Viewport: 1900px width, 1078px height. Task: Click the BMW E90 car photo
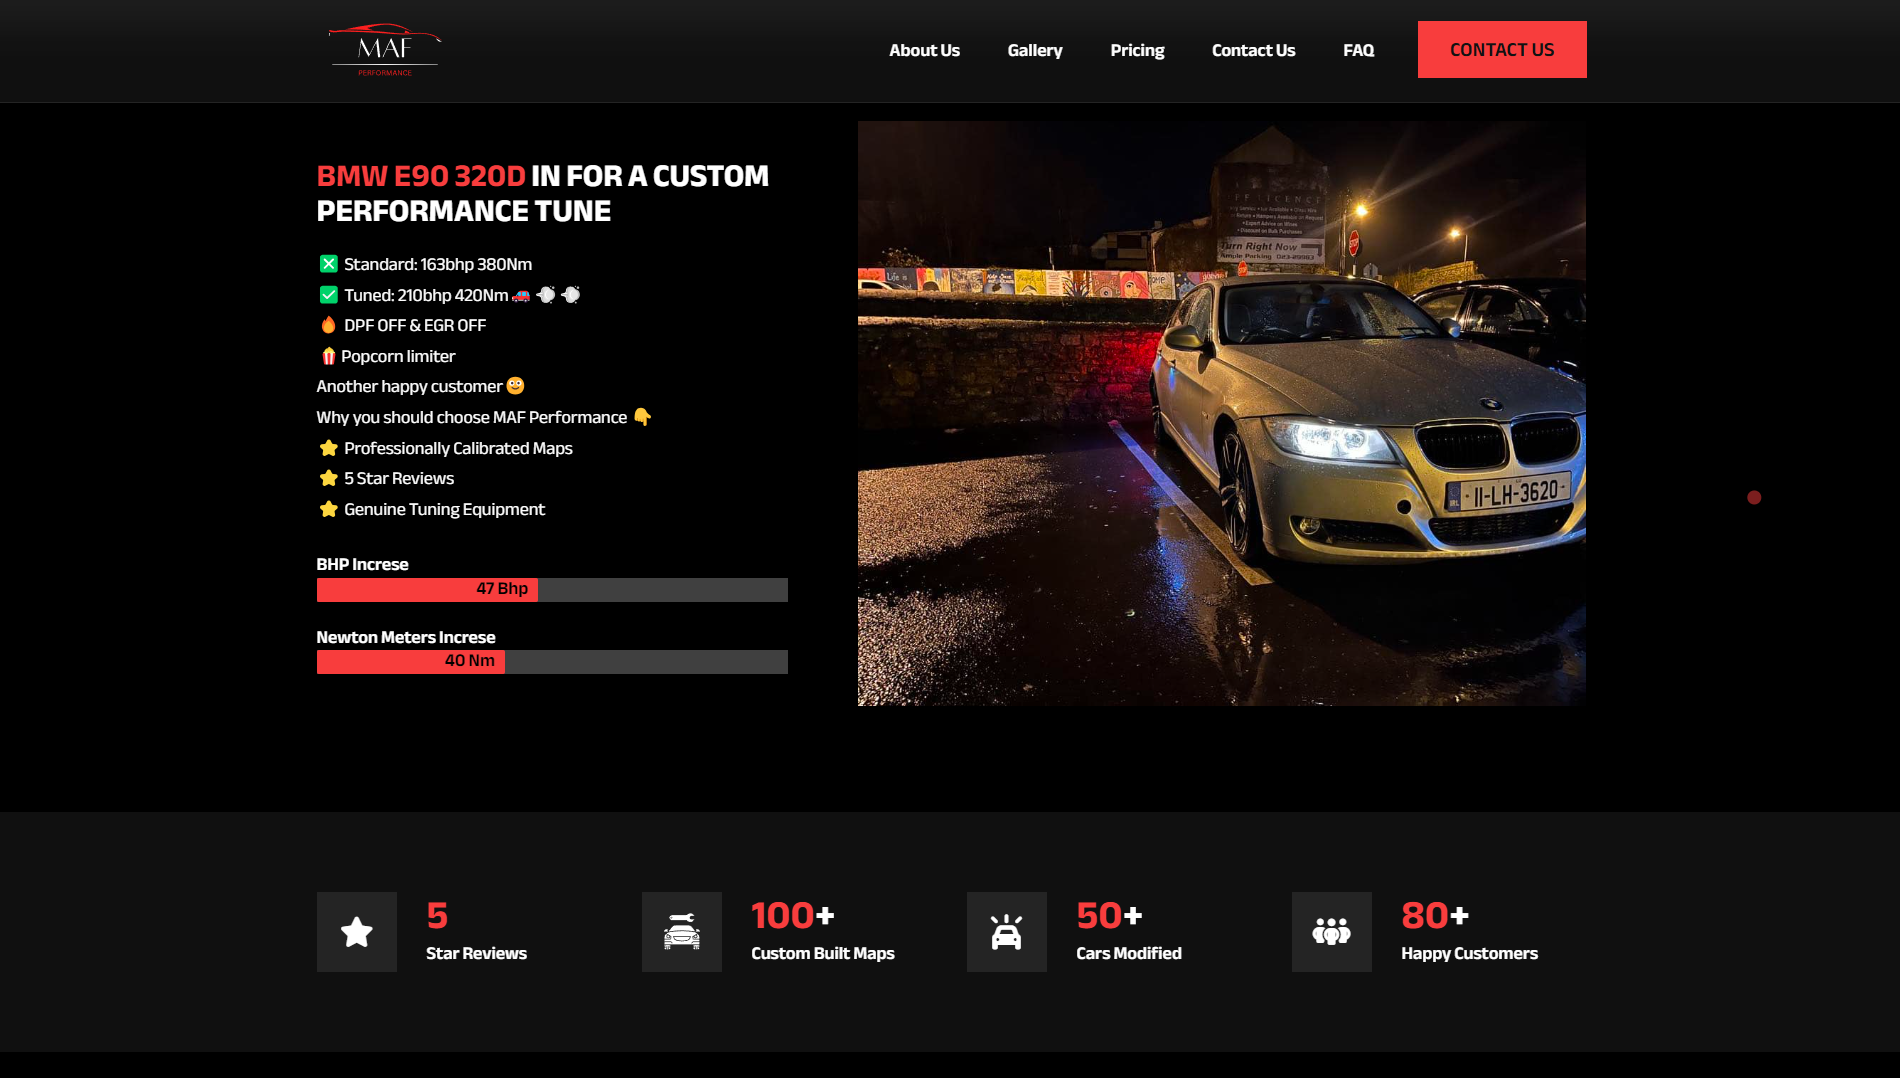pyautogui.click(x=1222, y=413)
